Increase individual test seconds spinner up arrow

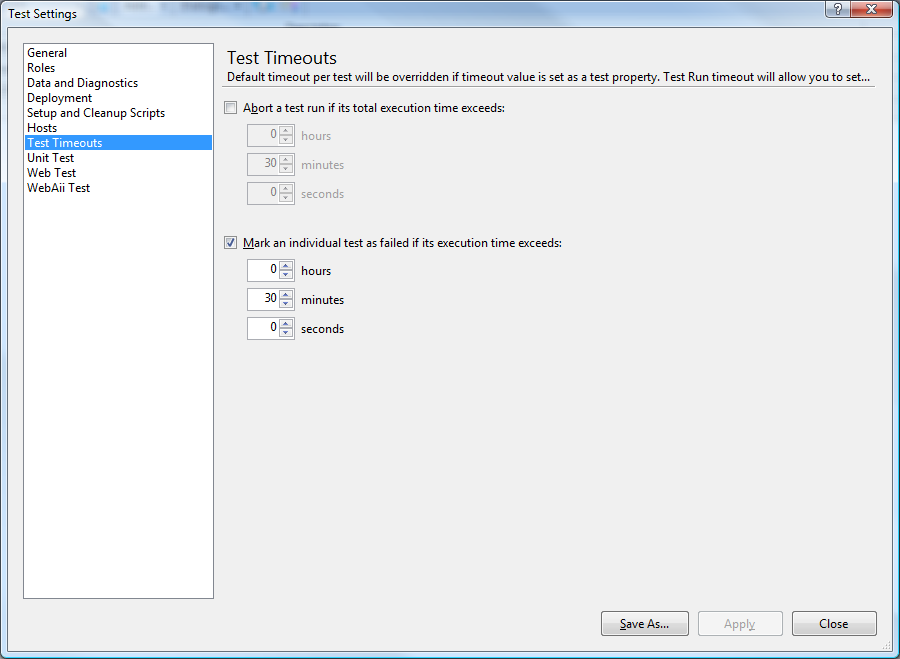(x=287, y=324)
